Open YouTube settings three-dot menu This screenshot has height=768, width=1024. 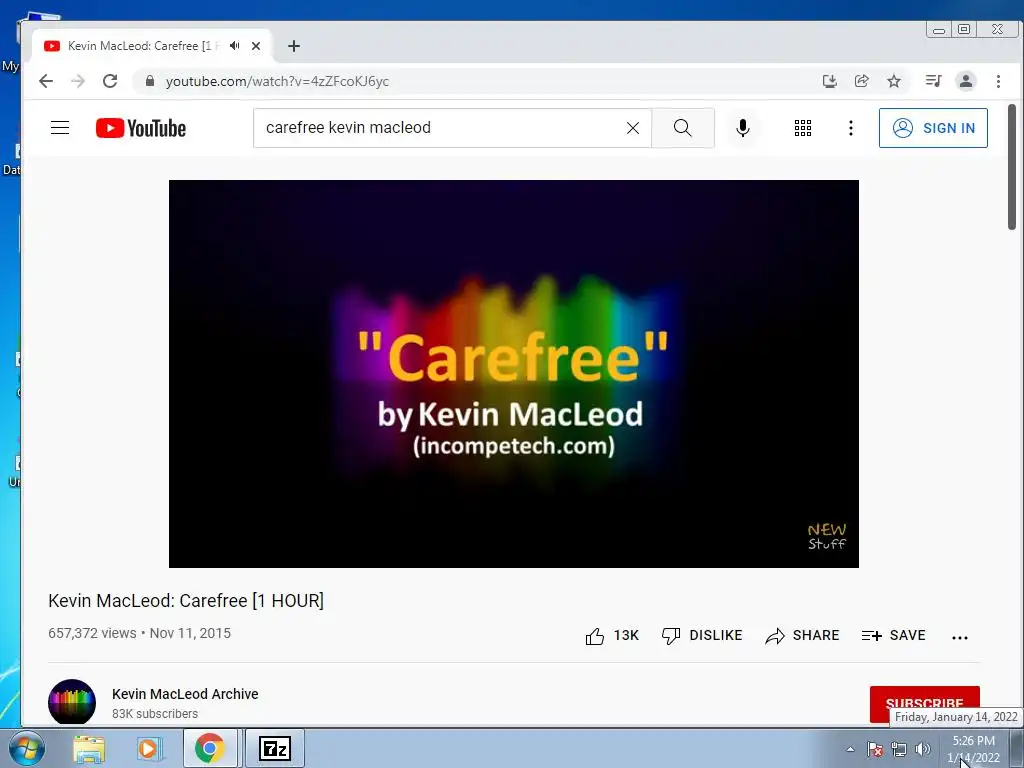(850, 128)
